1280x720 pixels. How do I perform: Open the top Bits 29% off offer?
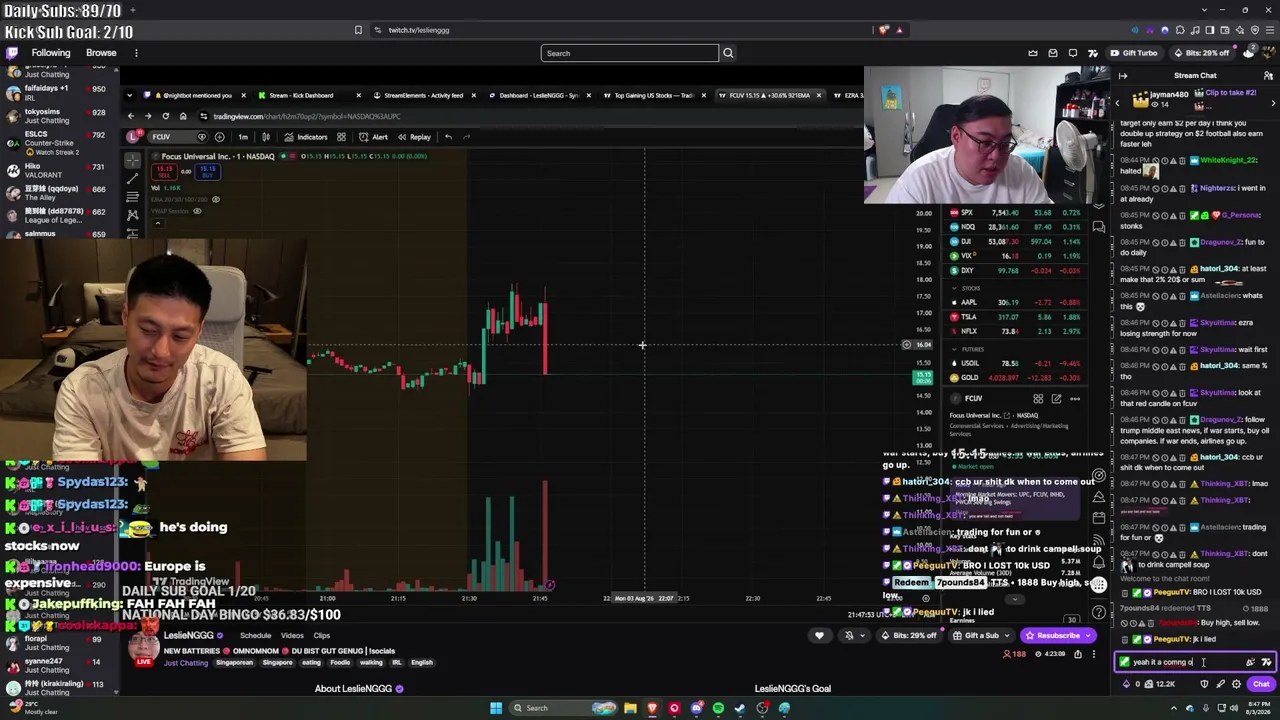(1201, 53)
